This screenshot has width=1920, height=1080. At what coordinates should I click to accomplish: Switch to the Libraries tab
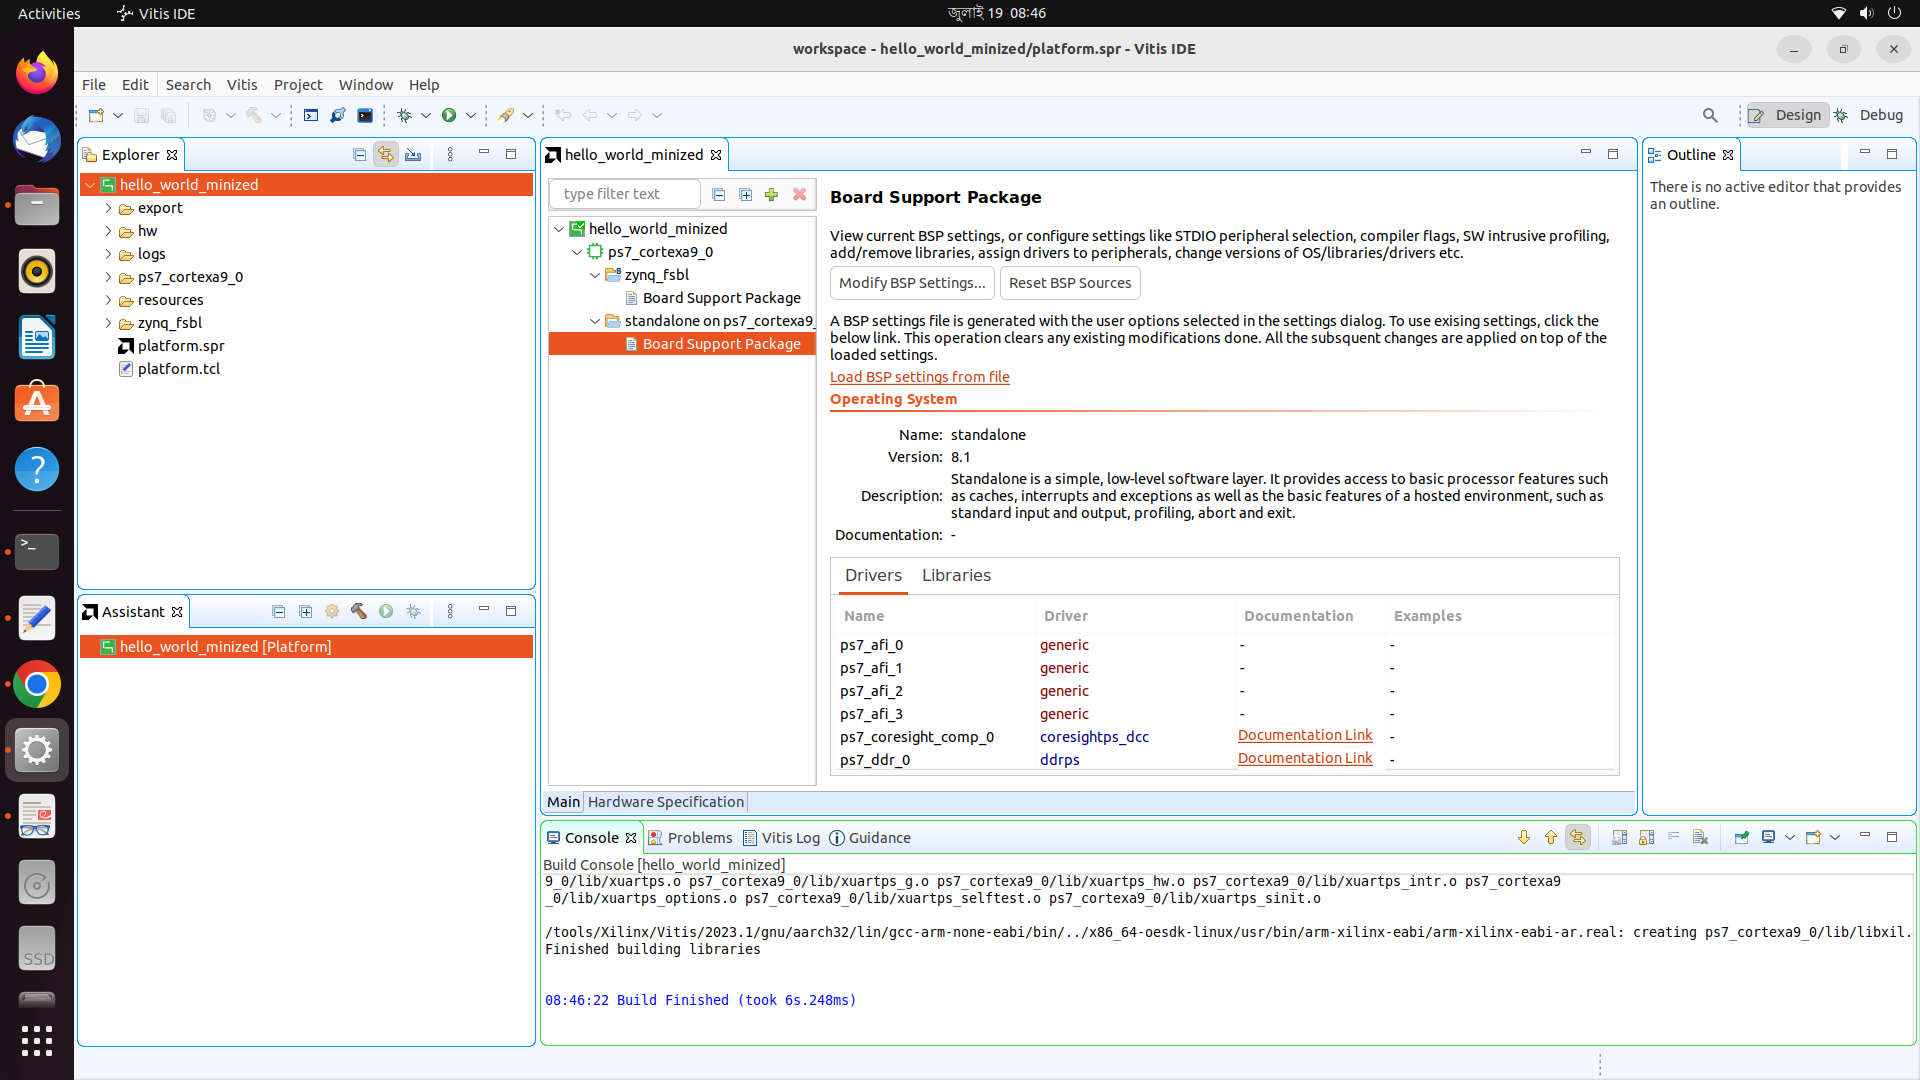956,575
